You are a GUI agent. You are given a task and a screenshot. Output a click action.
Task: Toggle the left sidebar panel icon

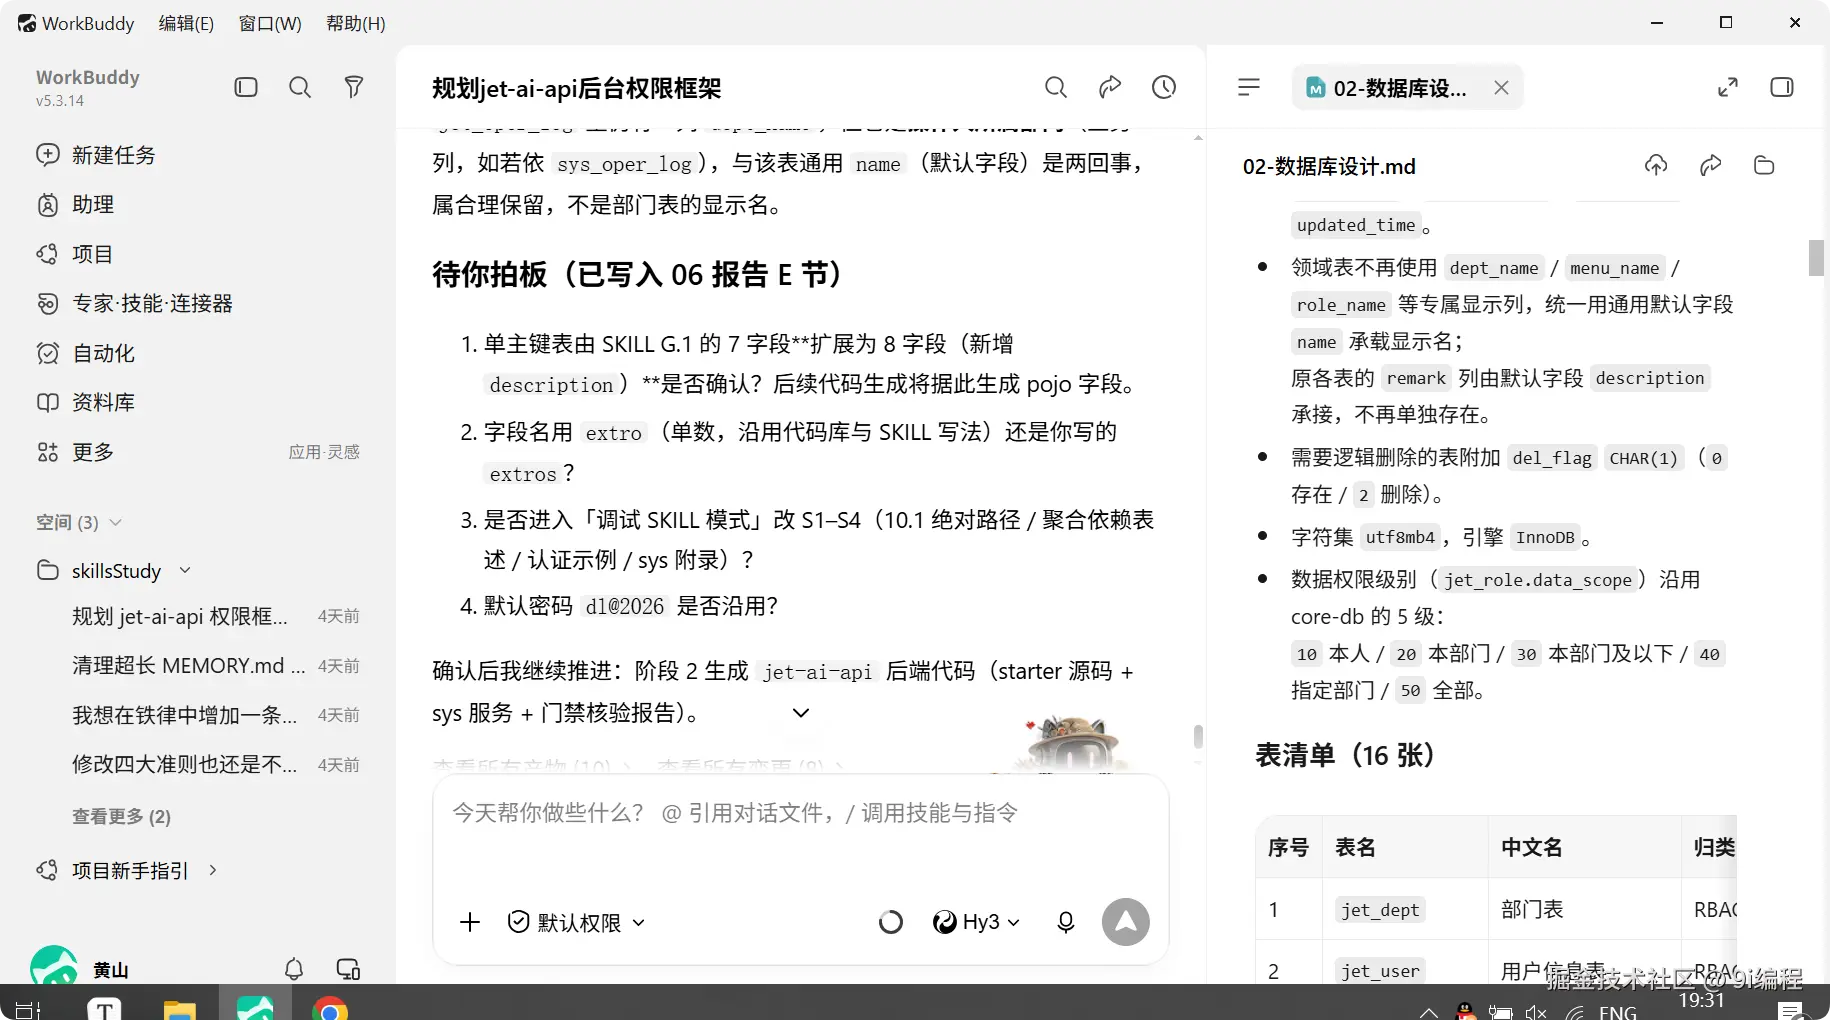[x=246, y=87]
